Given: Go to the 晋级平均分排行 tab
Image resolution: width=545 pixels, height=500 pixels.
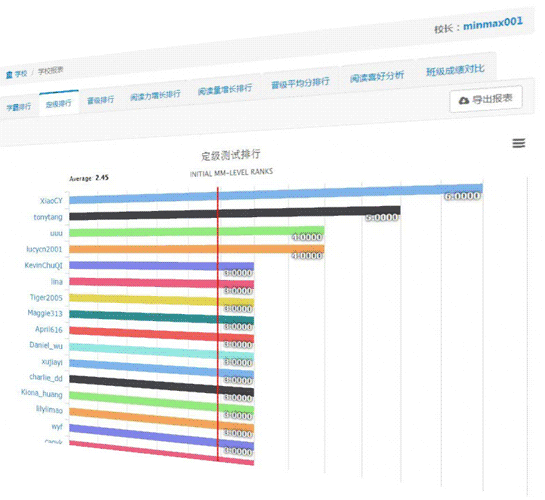Looking at the screenshot, I should [x=300, y=83].
